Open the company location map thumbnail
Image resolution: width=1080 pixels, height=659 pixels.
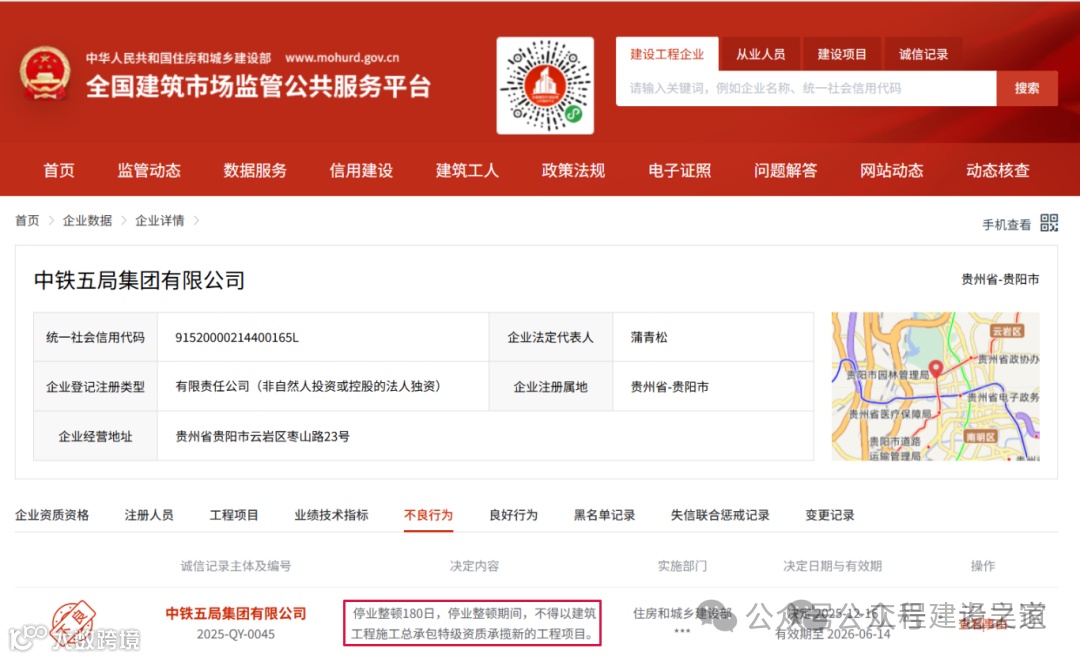(935, 386)
